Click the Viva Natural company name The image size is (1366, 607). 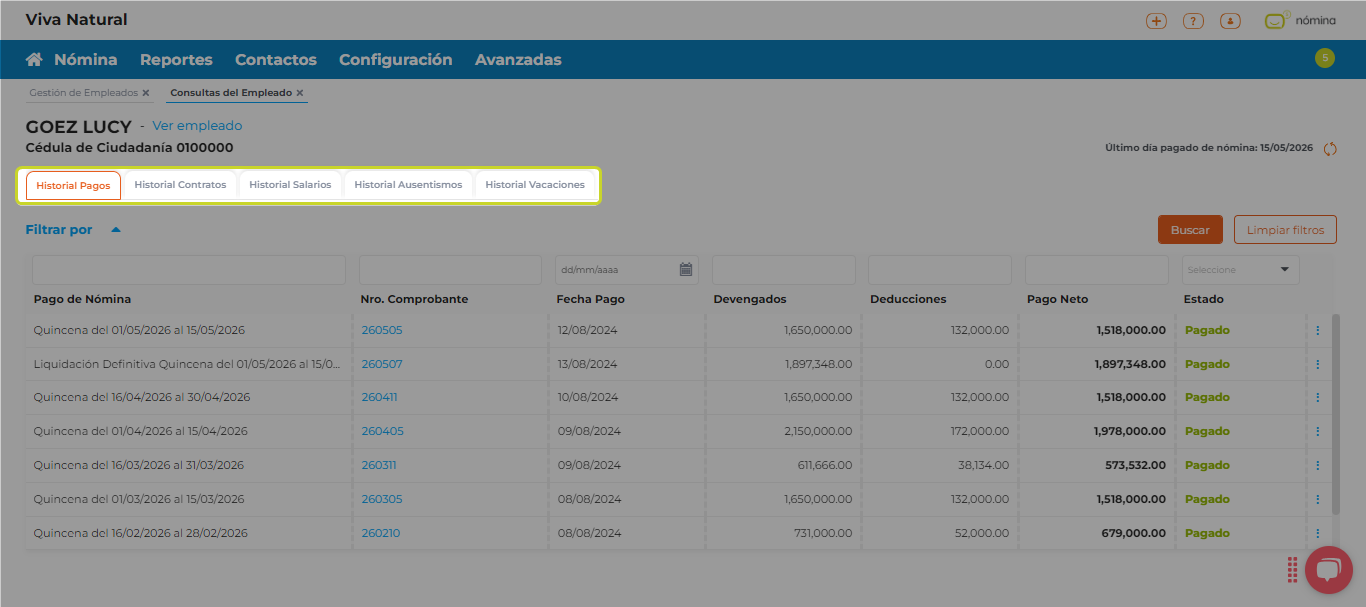(x=76, y=20)
